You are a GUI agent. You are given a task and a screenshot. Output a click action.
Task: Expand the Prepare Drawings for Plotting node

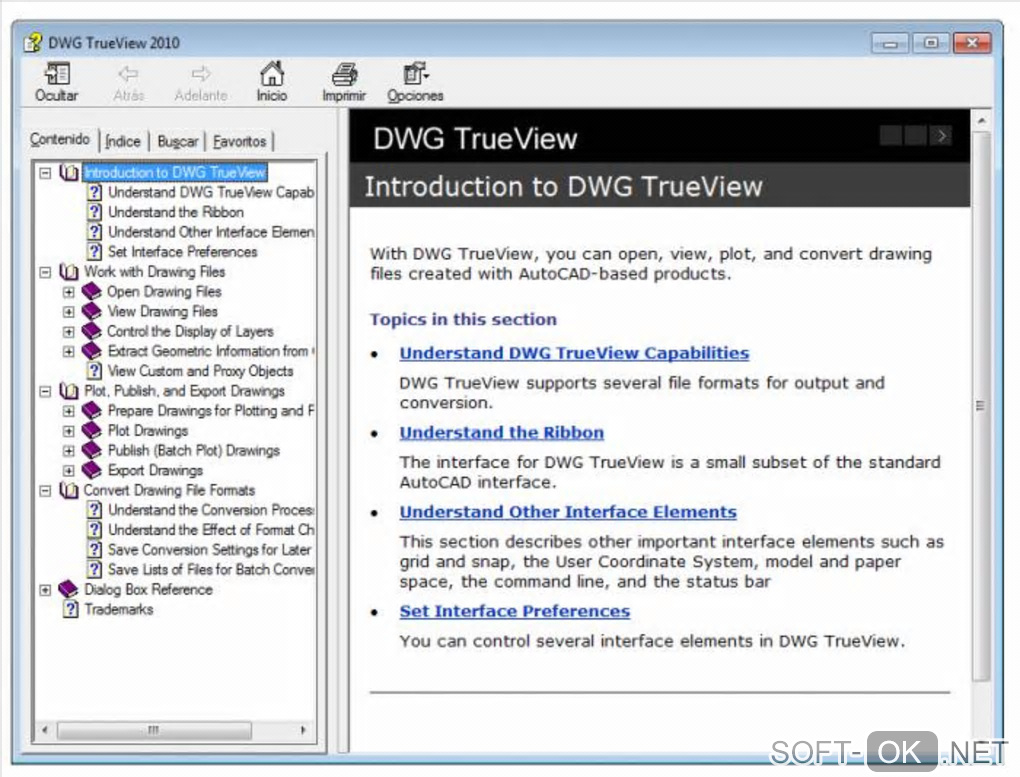[x=68, y=411]
